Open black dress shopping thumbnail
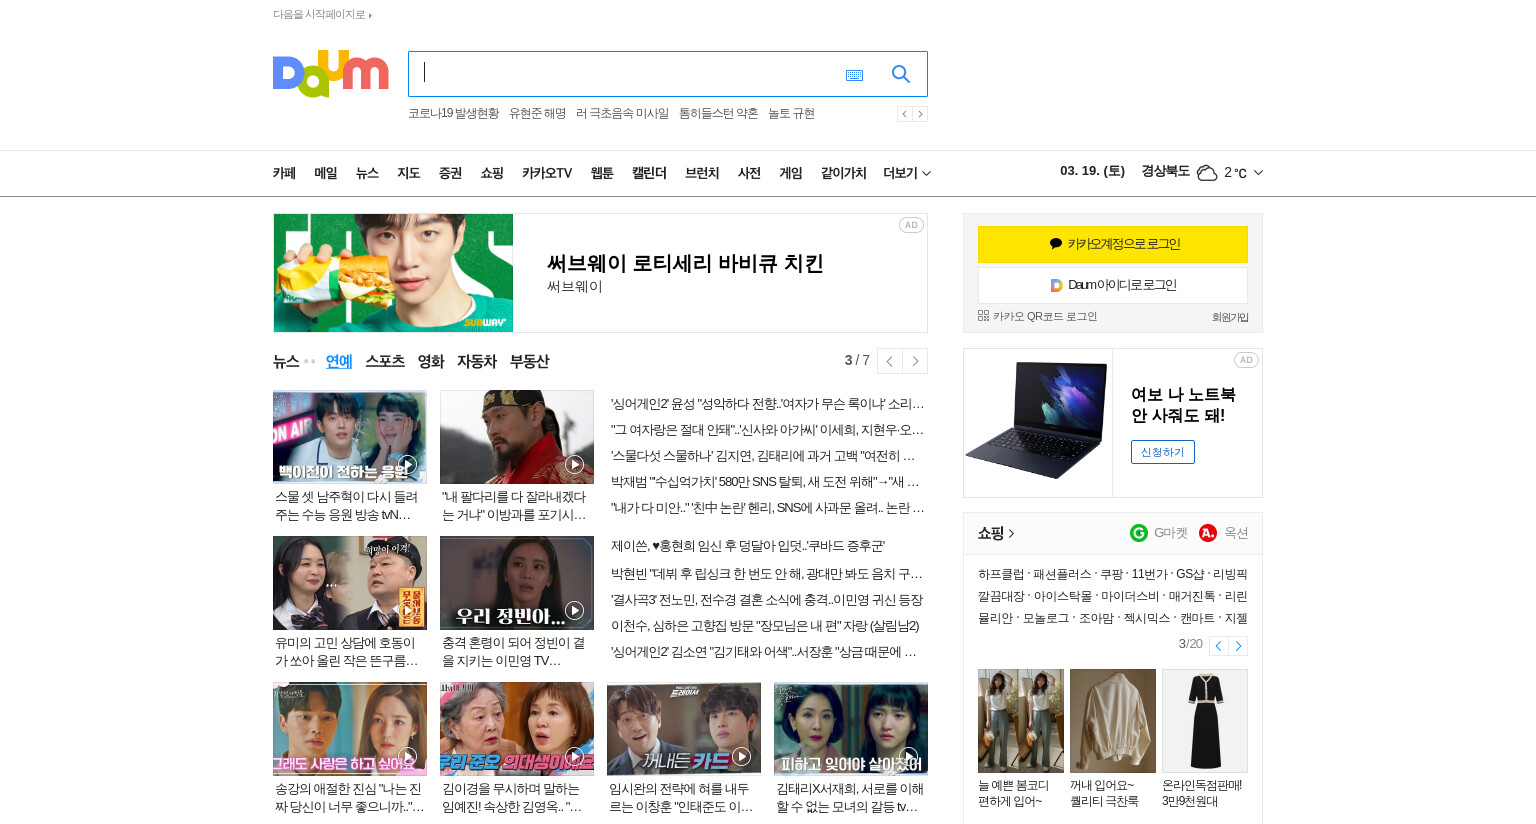Screen dimensions: 1536x824 coord(1205,721)
